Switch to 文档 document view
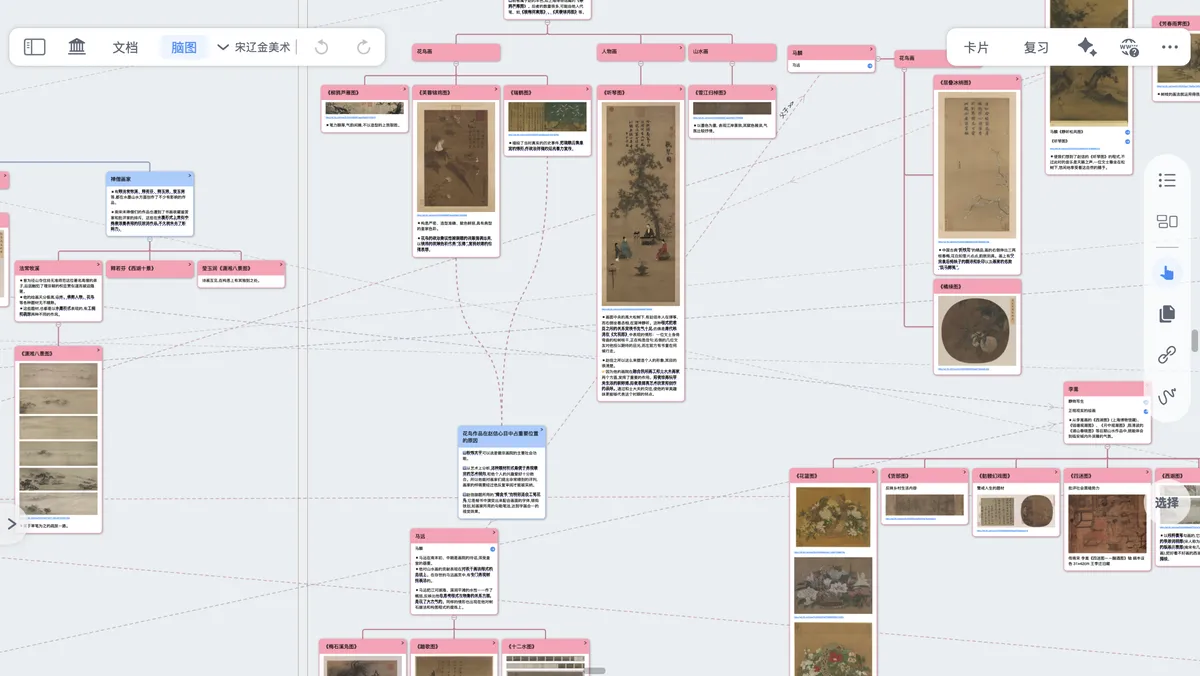This screenshot has width=1200, height=676. tap(125, 47)
